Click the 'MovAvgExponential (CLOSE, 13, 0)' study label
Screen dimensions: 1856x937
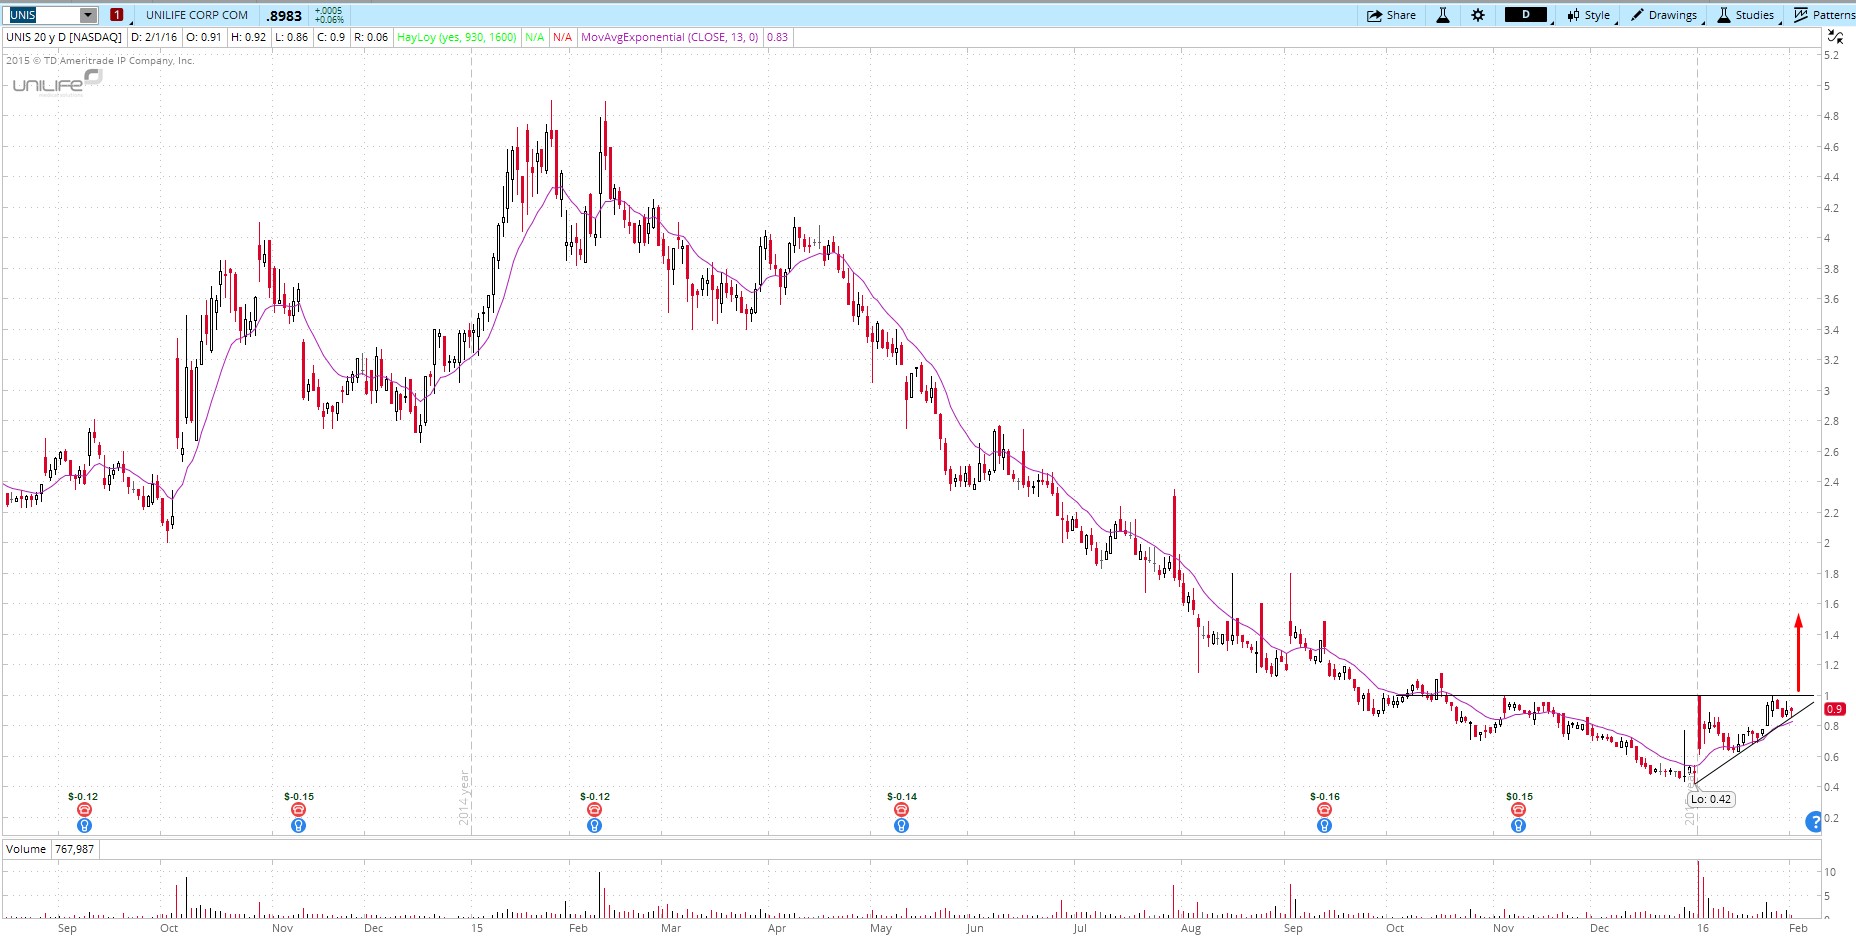[x=670, y=37]
